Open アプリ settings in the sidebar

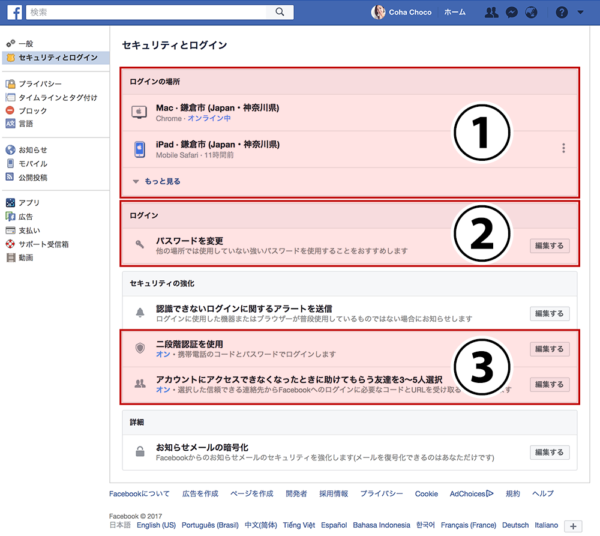click(x=29, y=203)
